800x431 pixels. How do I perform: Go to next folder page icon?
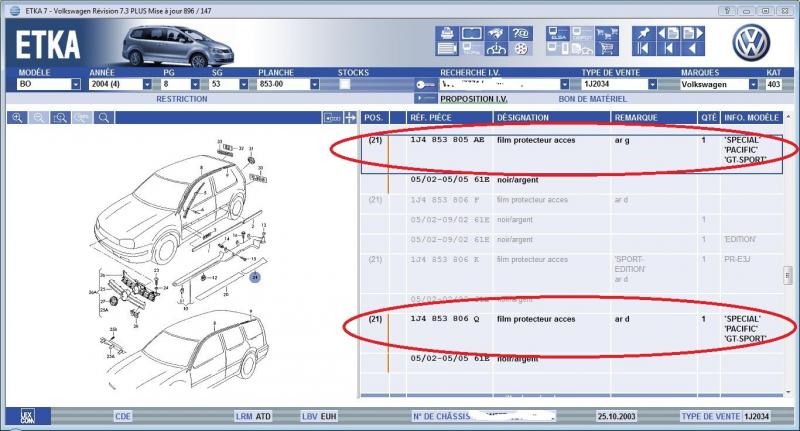click(x=693, y=34)
